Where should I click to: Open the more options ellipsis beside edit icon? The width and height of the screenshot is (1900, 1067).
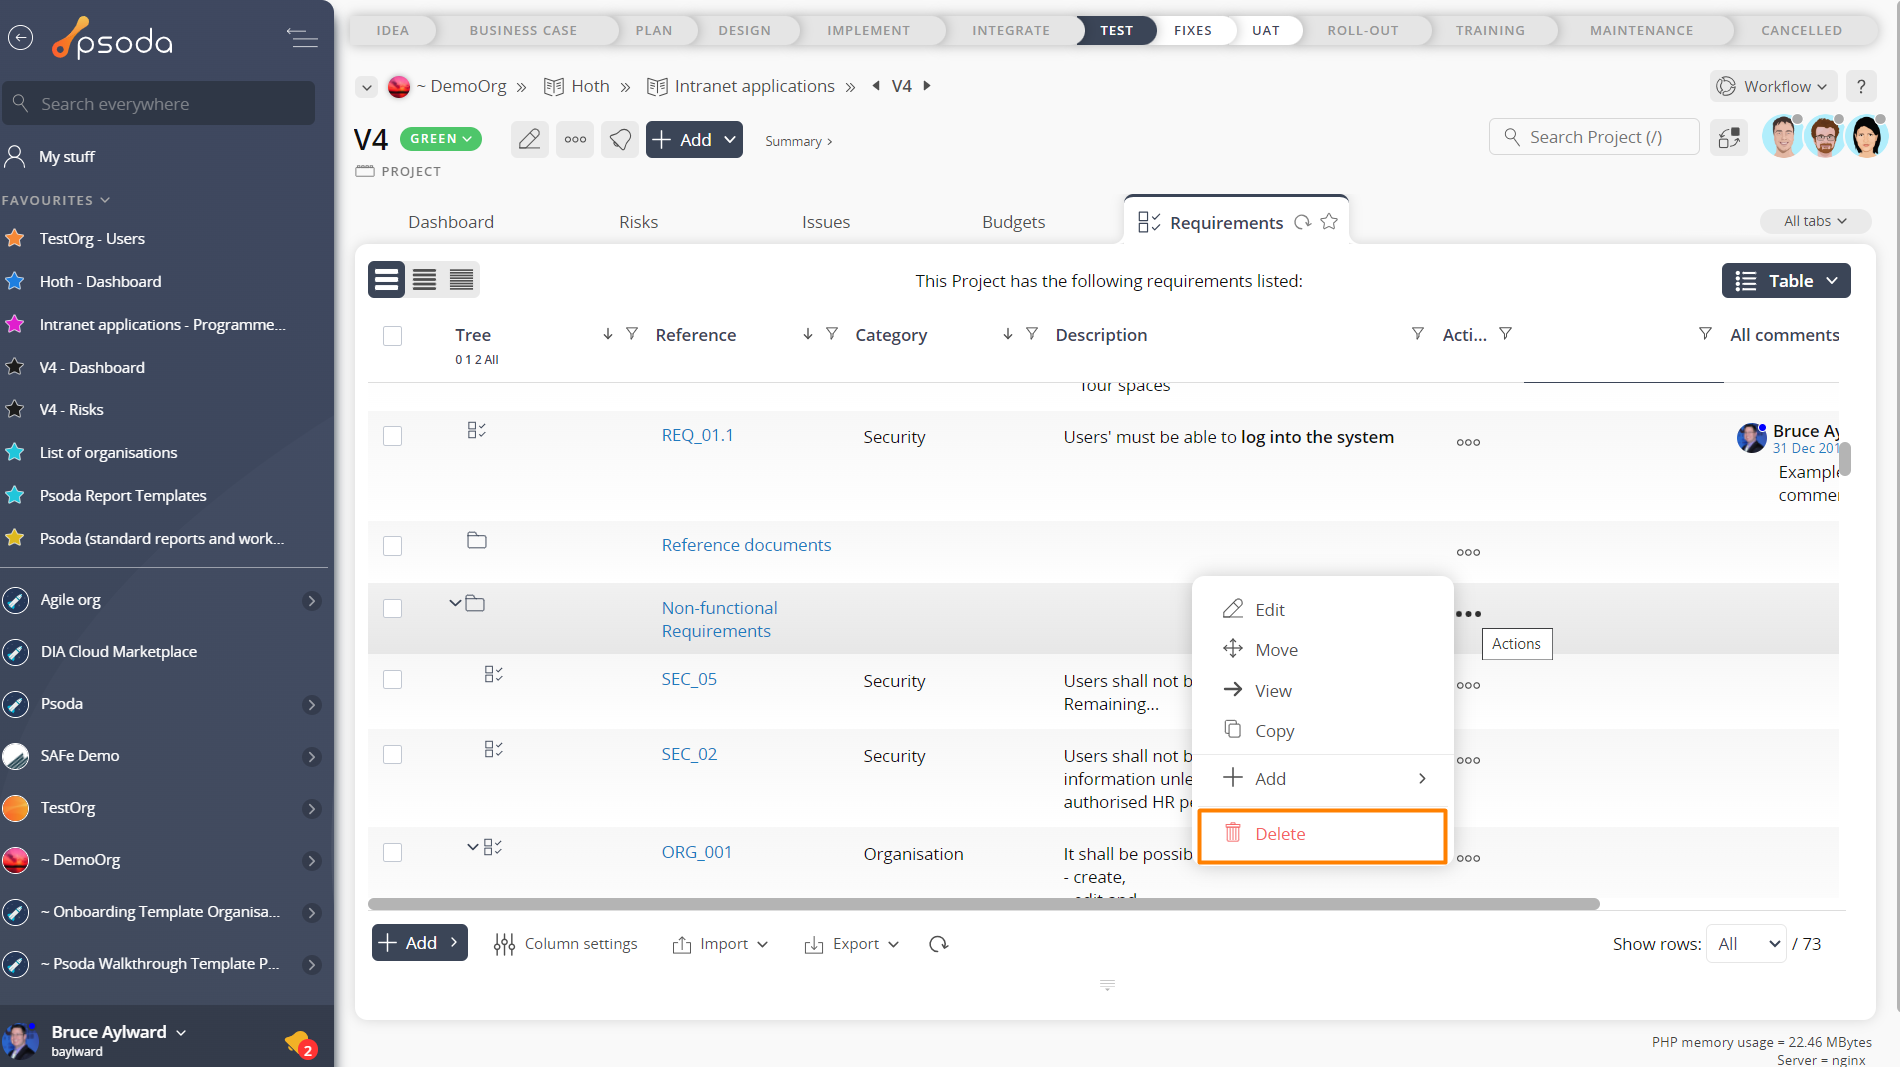click(575, 139)
